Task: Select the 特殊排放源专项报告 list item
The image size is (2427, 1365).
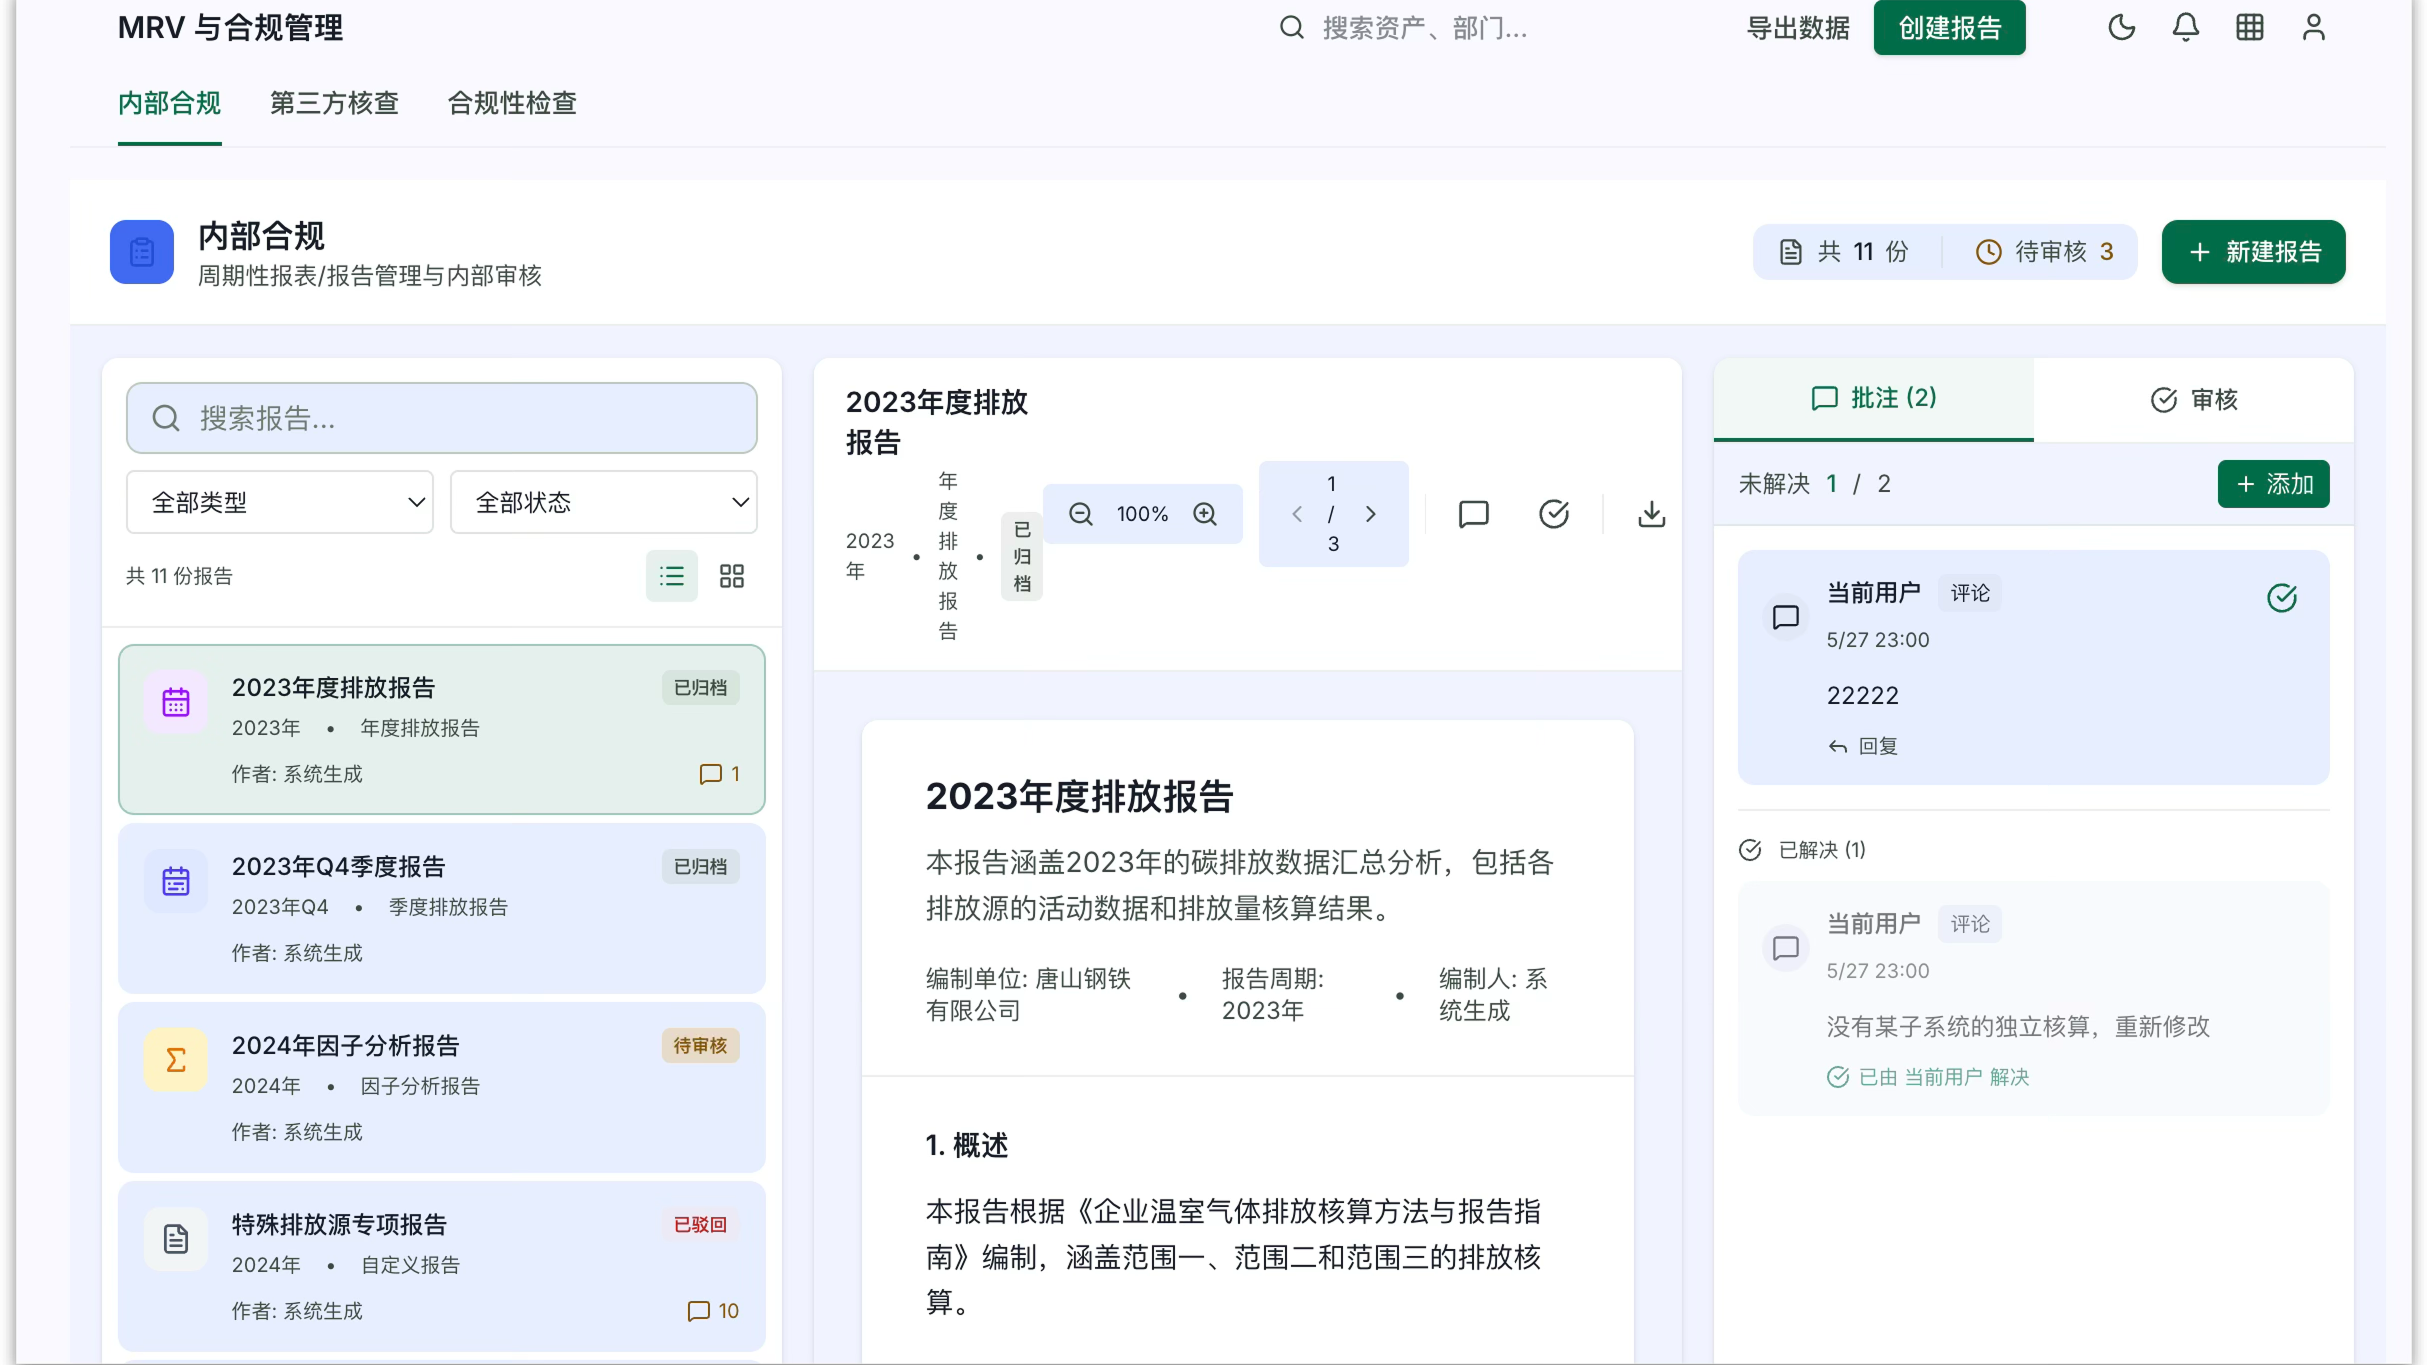Action: [442, 1266]
